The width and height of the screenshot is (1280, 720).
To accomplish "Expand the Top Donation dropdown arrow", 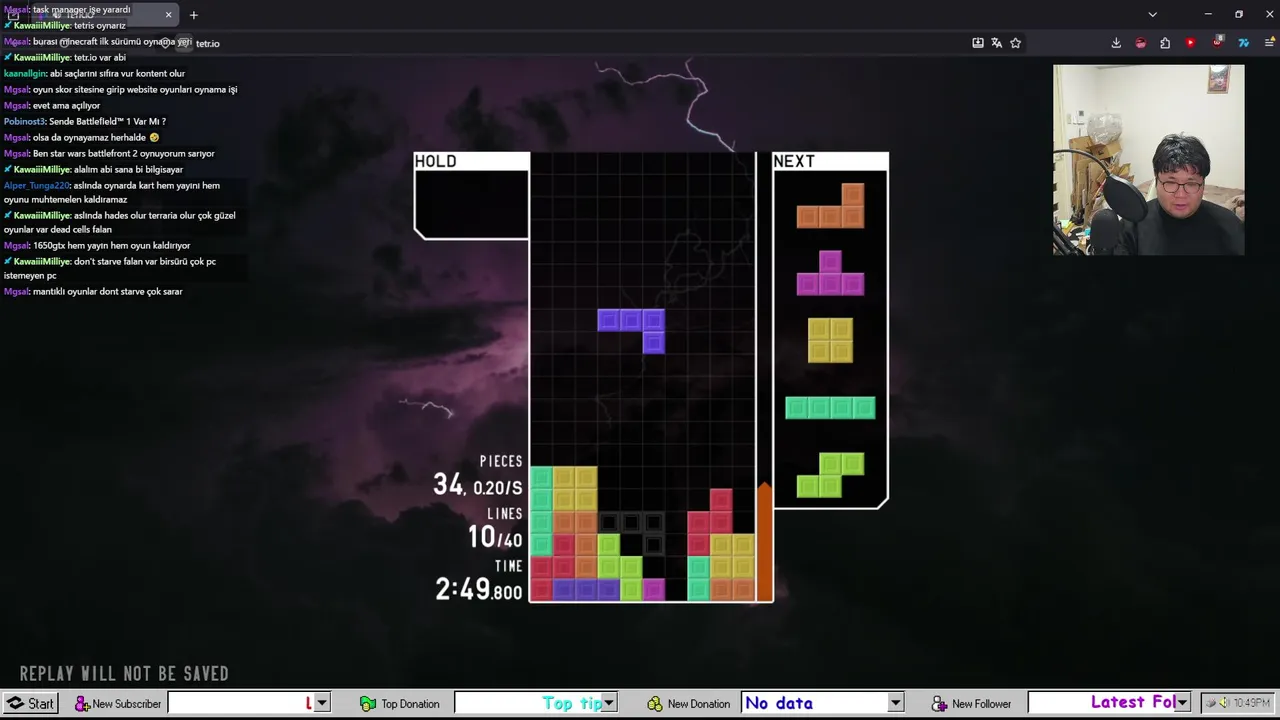I will [608, 703].
